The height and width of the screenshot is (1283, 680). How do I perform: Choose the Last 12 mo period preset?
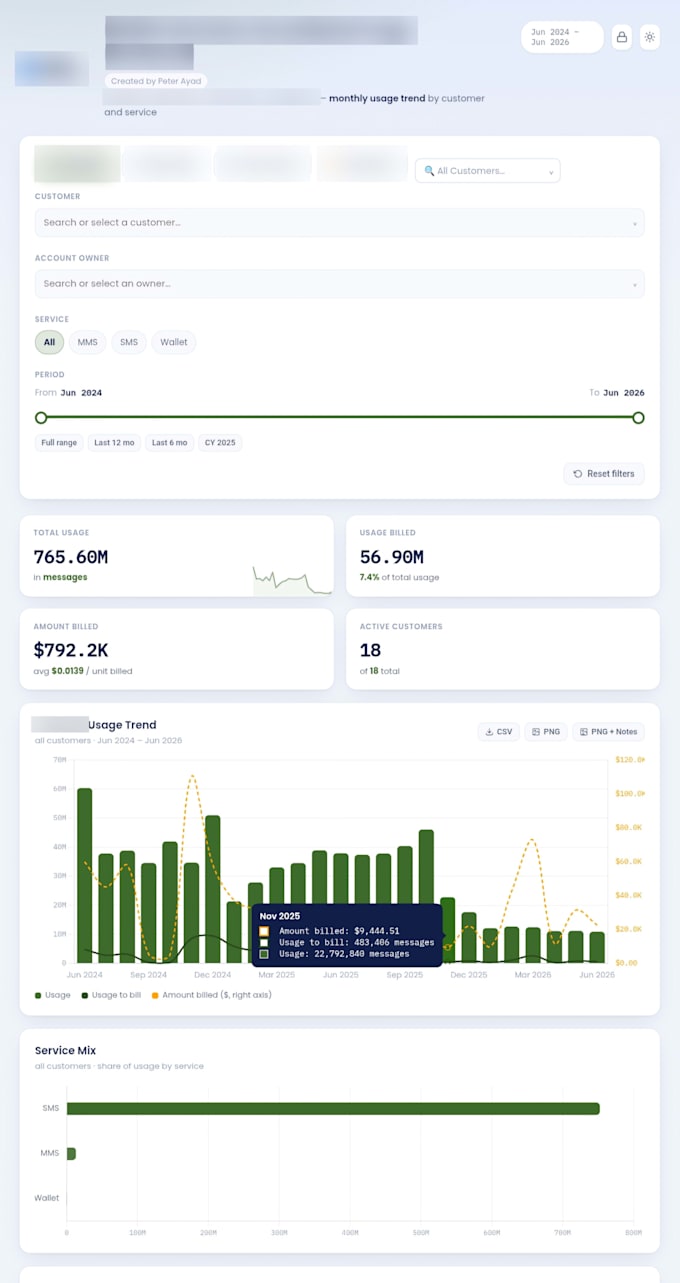click(x=115, y=442)
